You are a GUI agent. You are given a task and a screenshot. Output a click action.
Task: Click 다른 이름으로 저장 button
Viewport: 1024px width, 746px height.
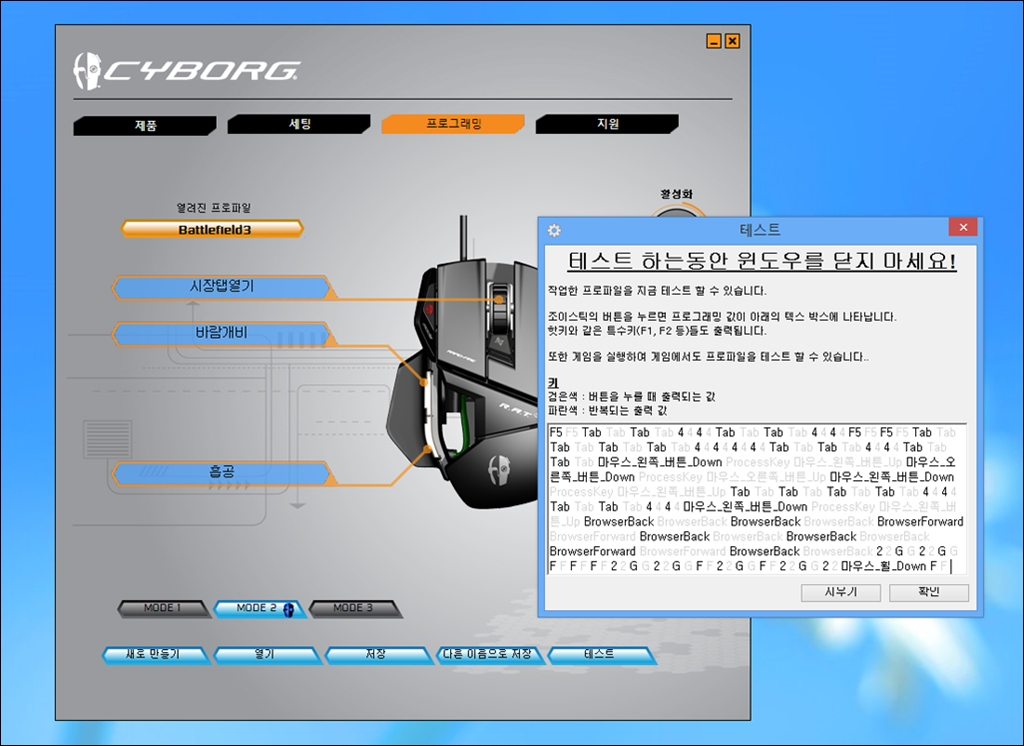(x=490, y=655)
